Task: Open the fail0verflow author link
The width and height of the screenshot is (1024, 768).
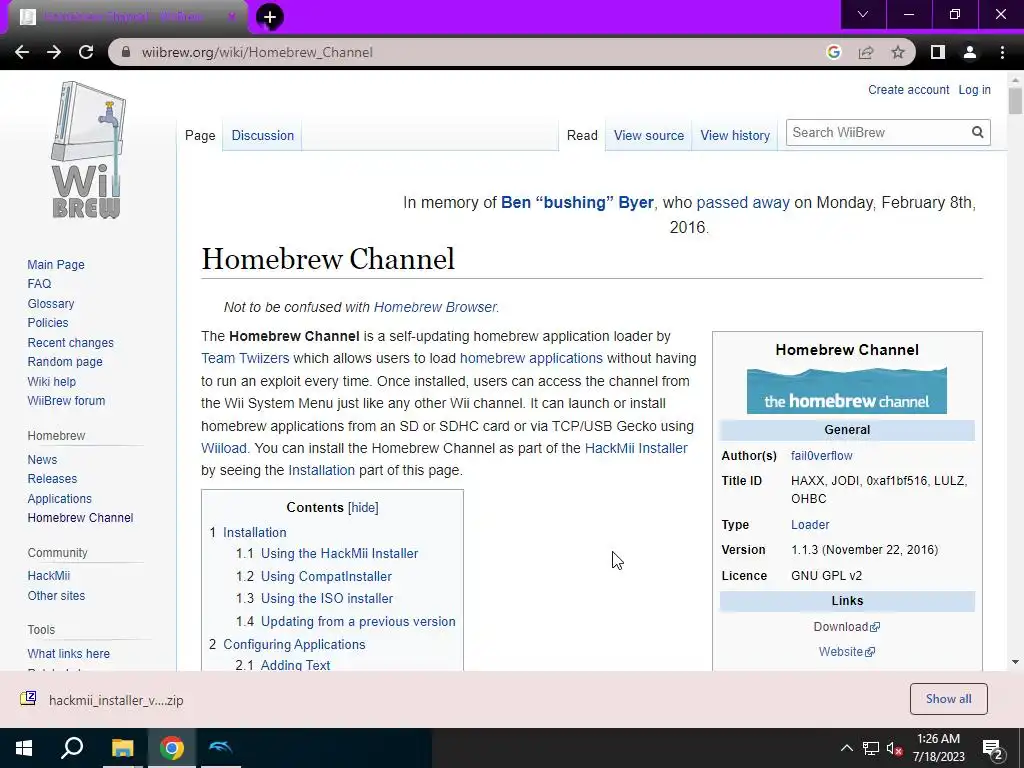Action: coord(822,455)
